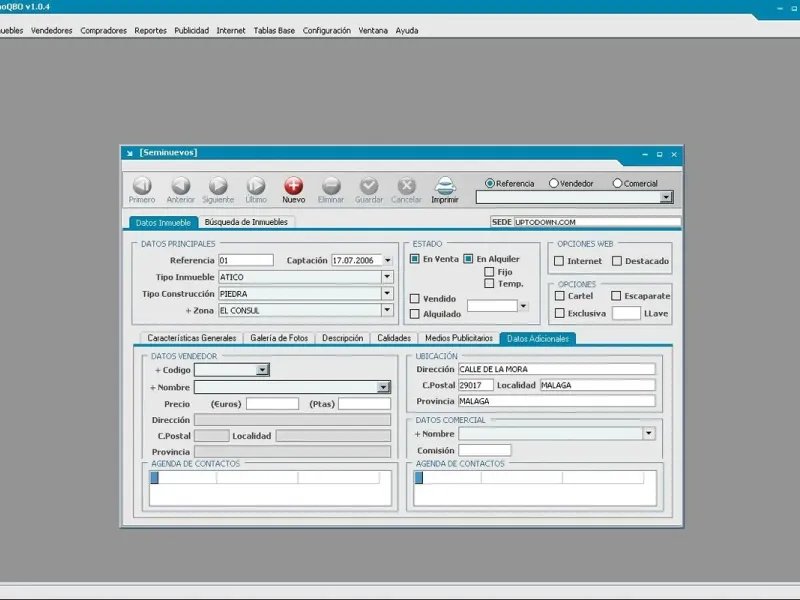Select the Datos Adicionales tab
This screenshot has height=600, width=800.
538,338
